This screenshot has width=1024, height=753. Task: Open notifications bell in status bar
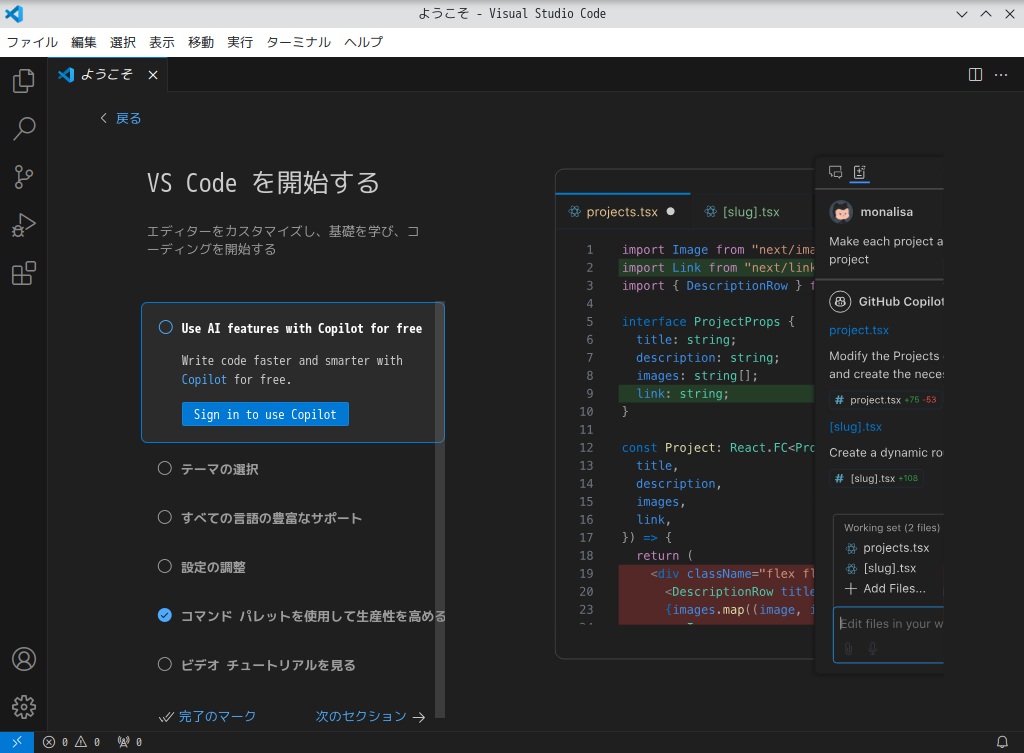1002,742
